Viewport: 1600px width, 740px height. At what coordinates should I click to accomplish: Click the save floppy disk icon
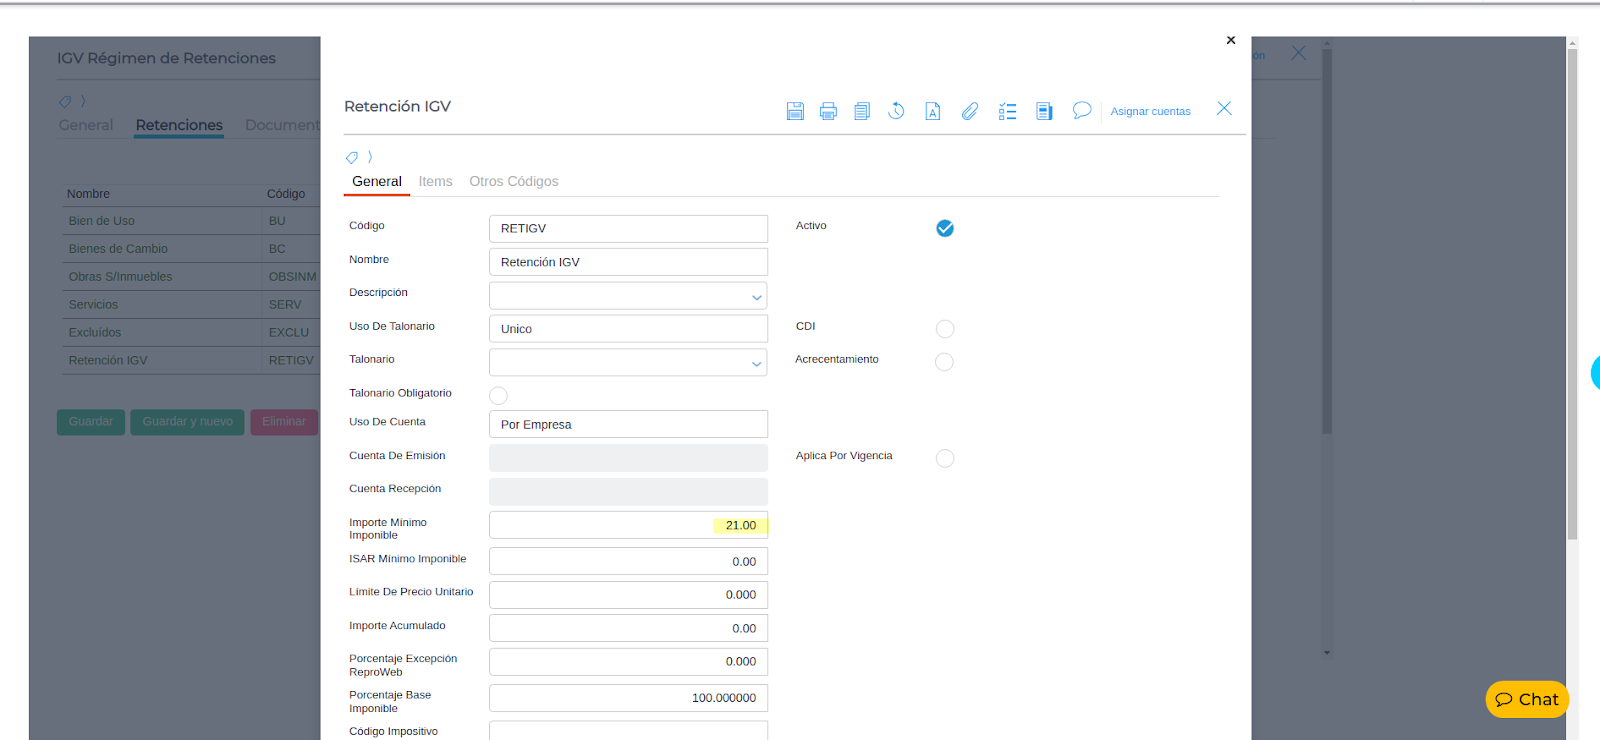(795, 111)
